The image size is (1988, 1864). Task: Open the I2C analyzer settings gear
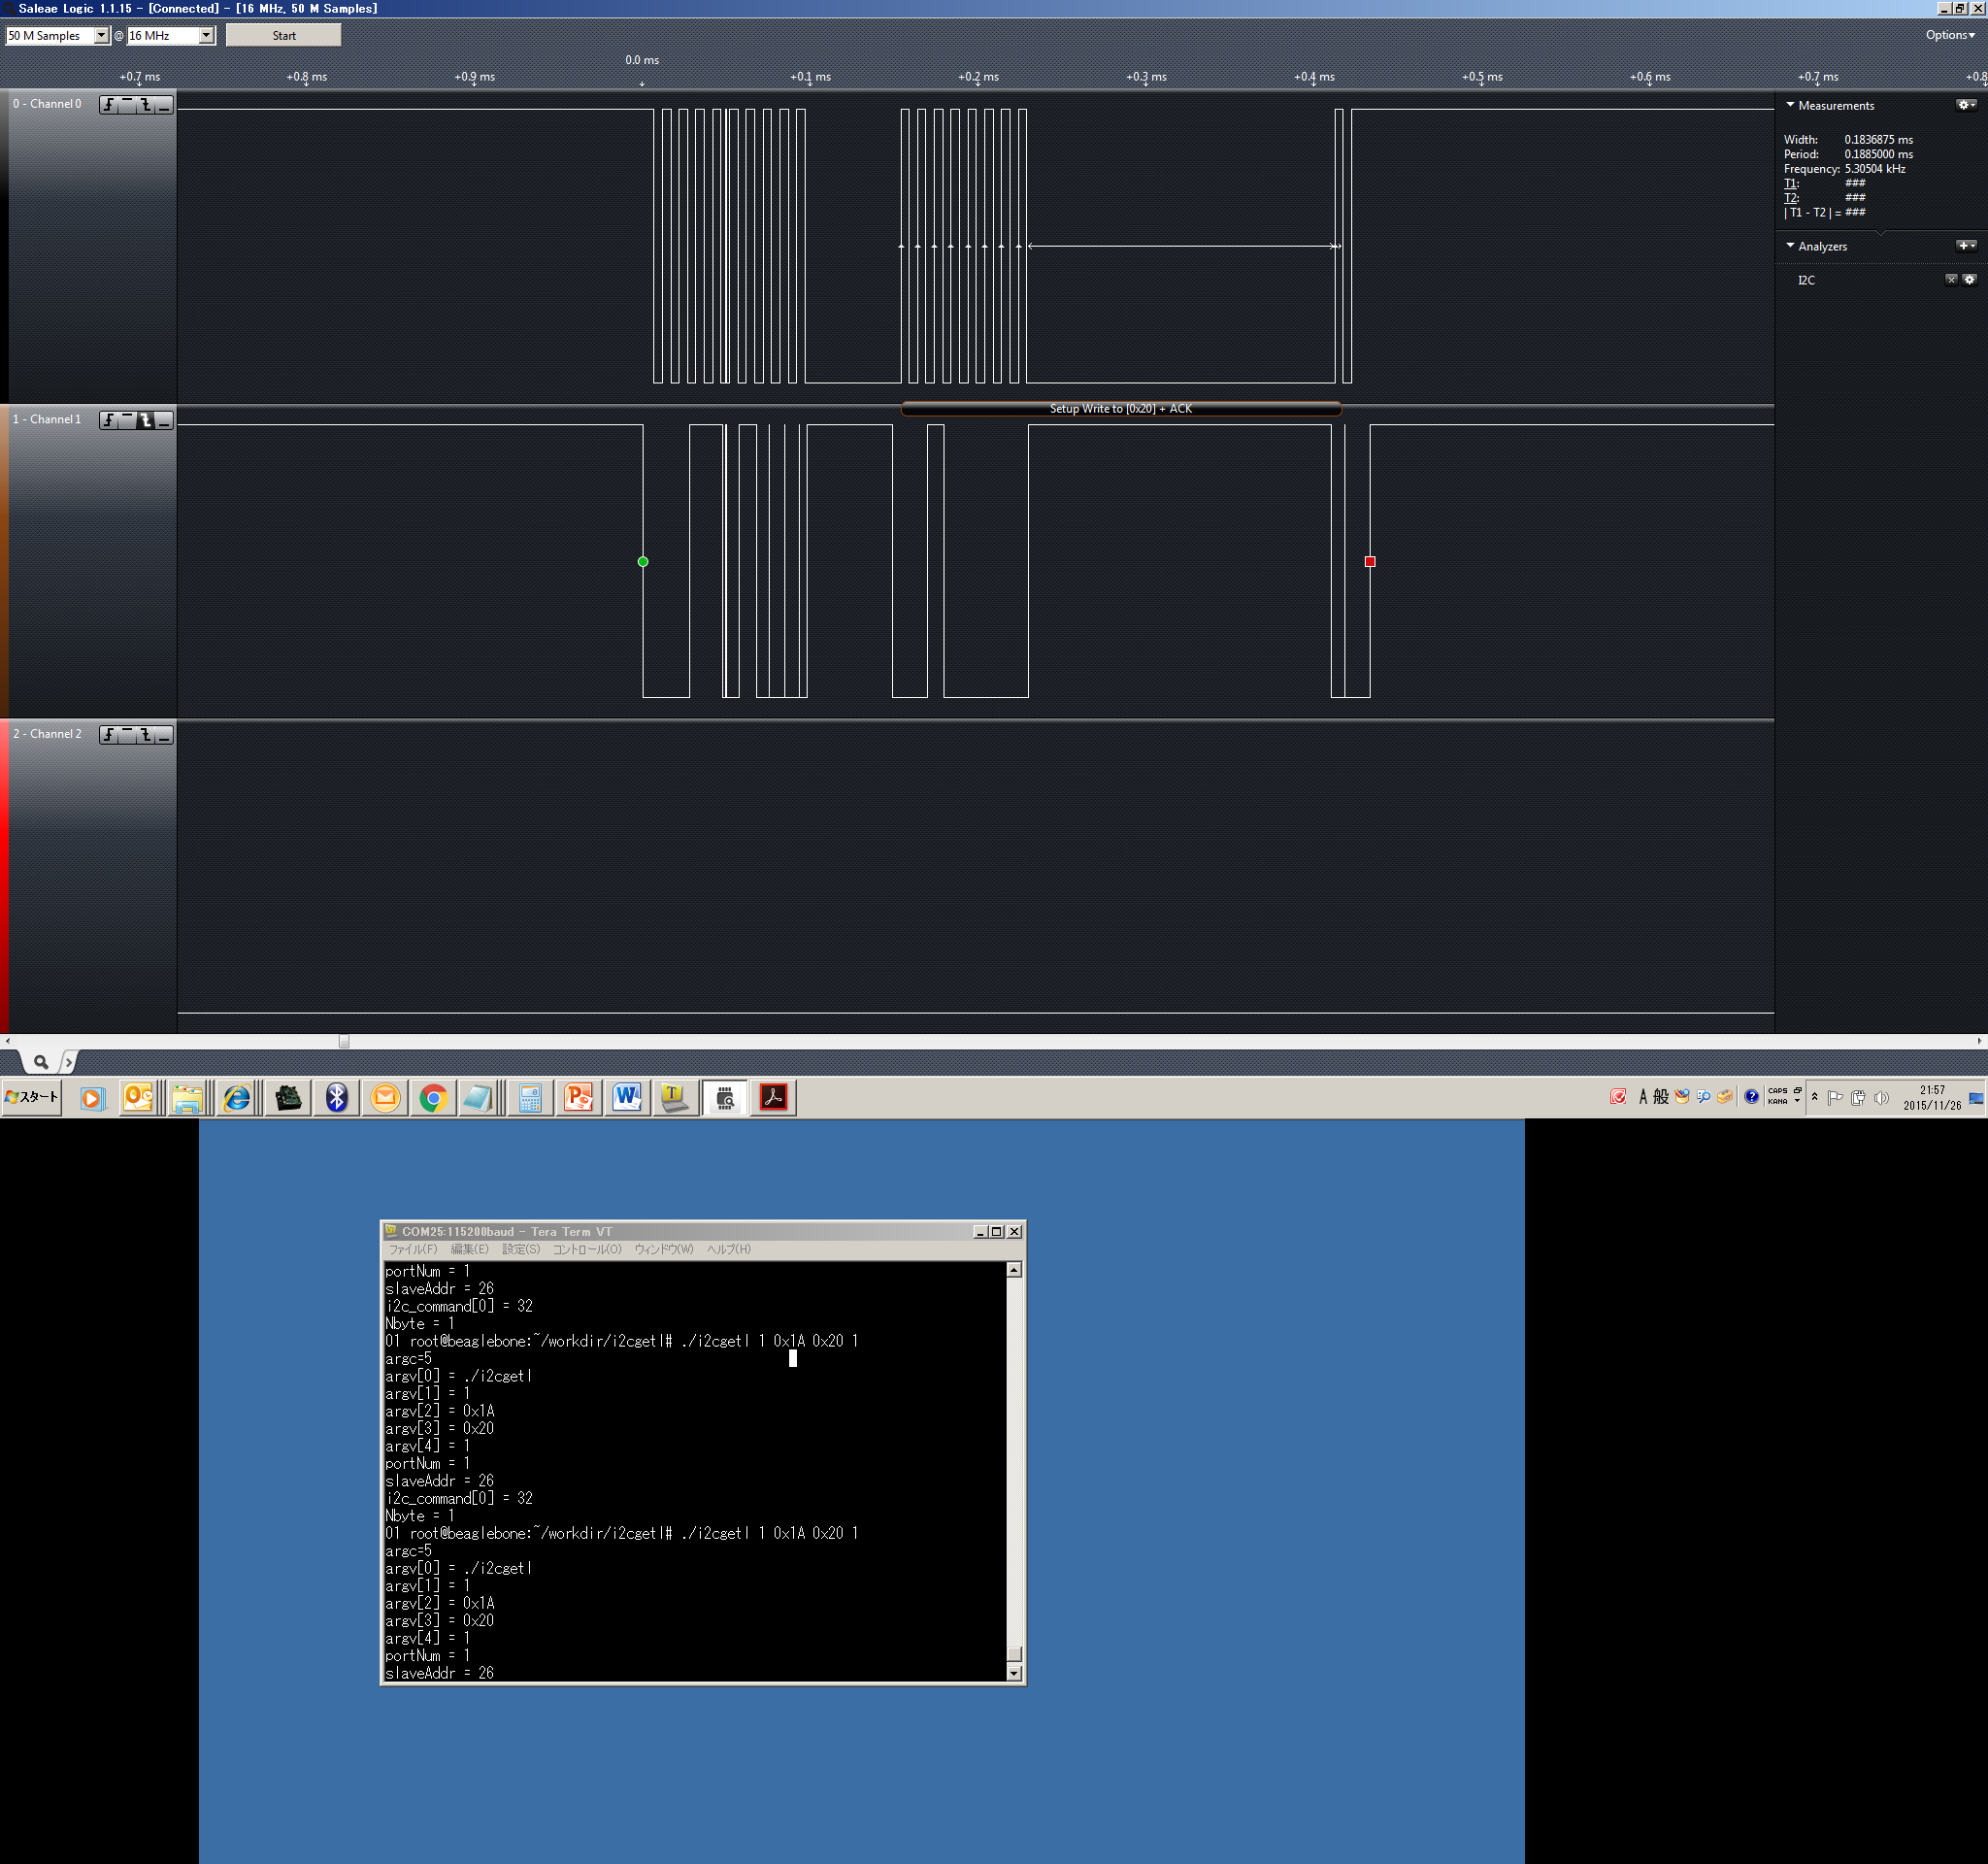tap(1969, 280)
